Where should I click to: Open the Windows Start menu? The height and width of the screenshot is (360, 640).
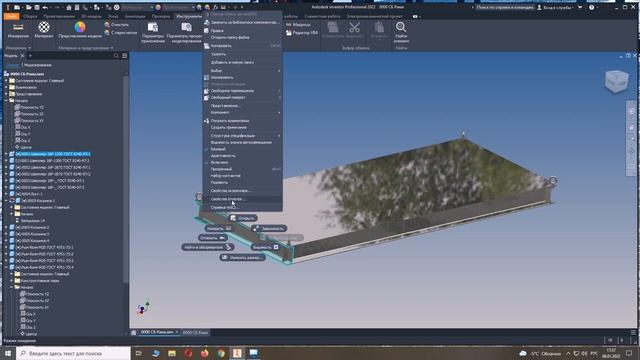[x=8, y=353]
